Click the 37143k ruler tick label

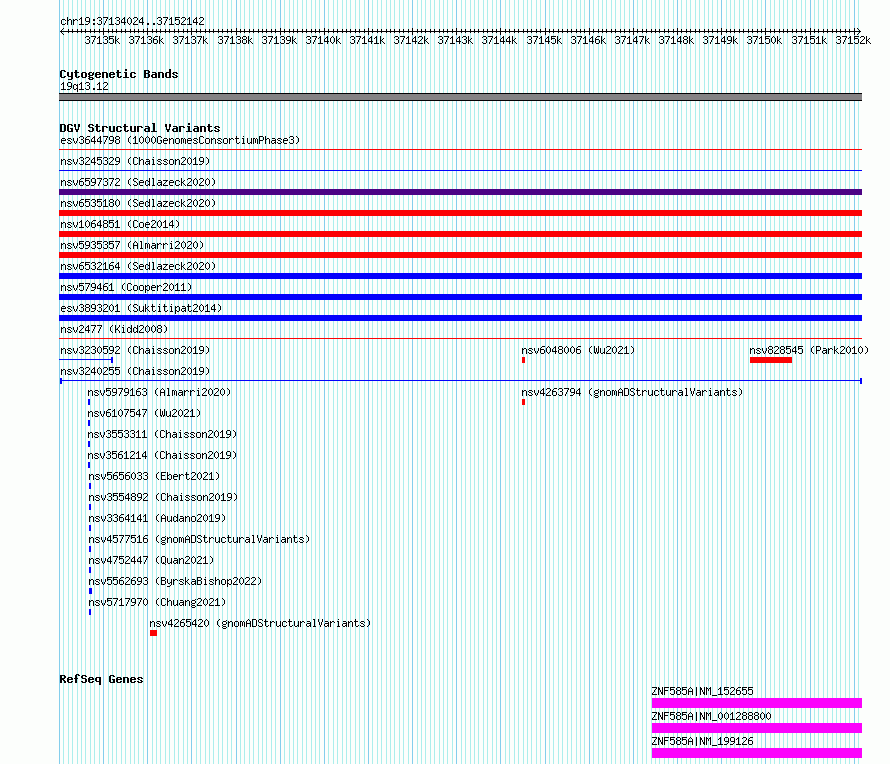pyautogui.click(x=455, y=40)
